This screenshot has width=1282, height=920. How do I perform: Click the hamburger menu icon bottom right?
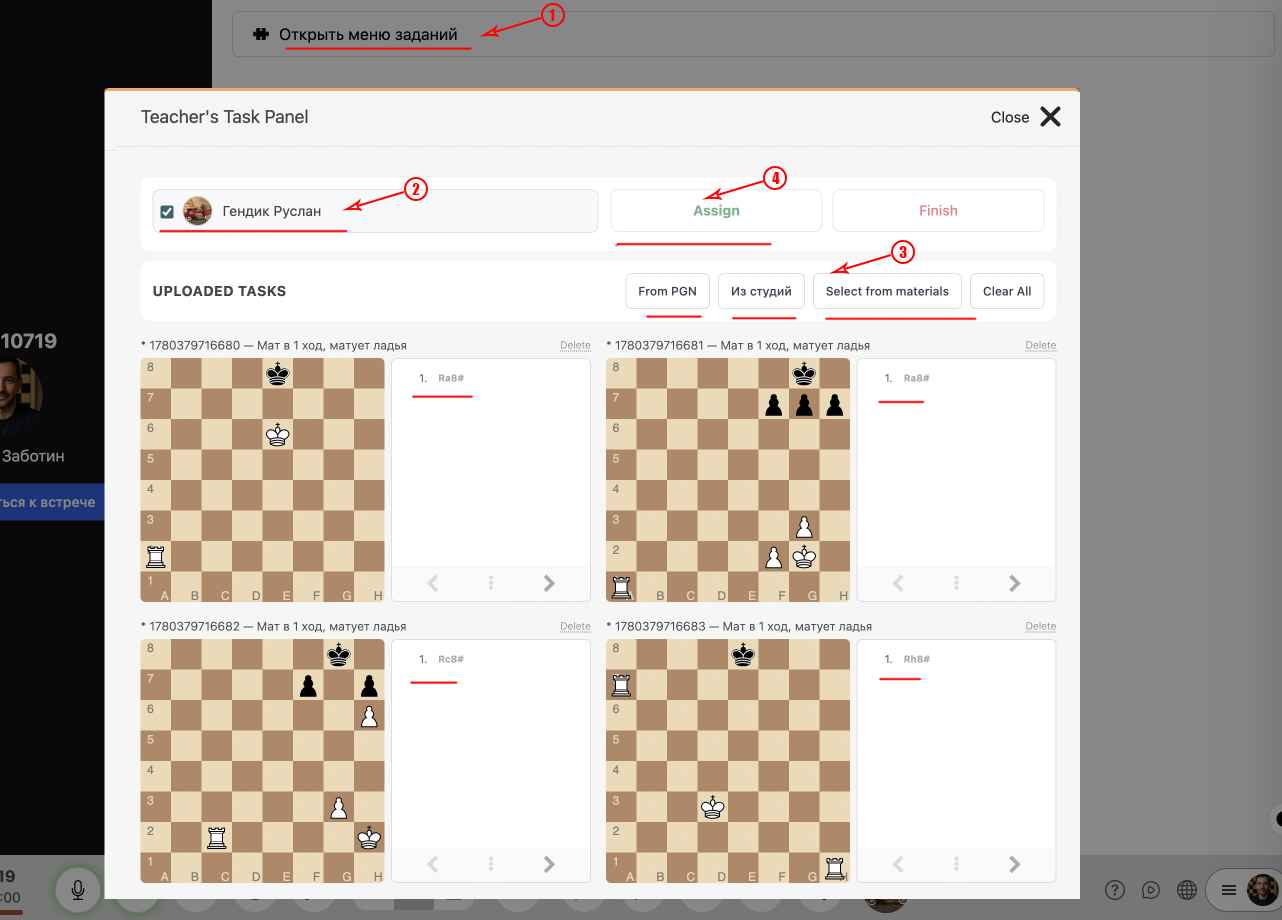(x=1229, y=890)
